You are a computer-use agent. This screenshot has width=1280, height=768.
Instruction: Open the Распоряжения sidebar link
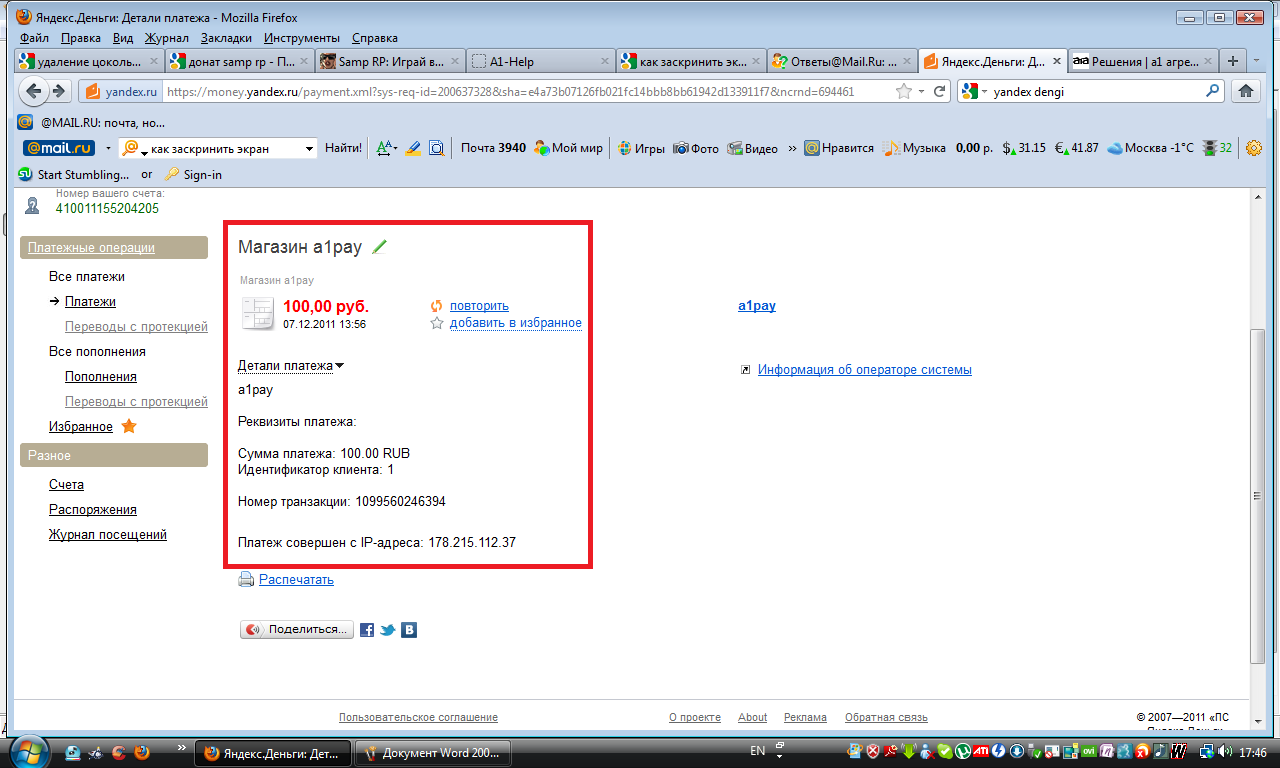pos(93,510)
